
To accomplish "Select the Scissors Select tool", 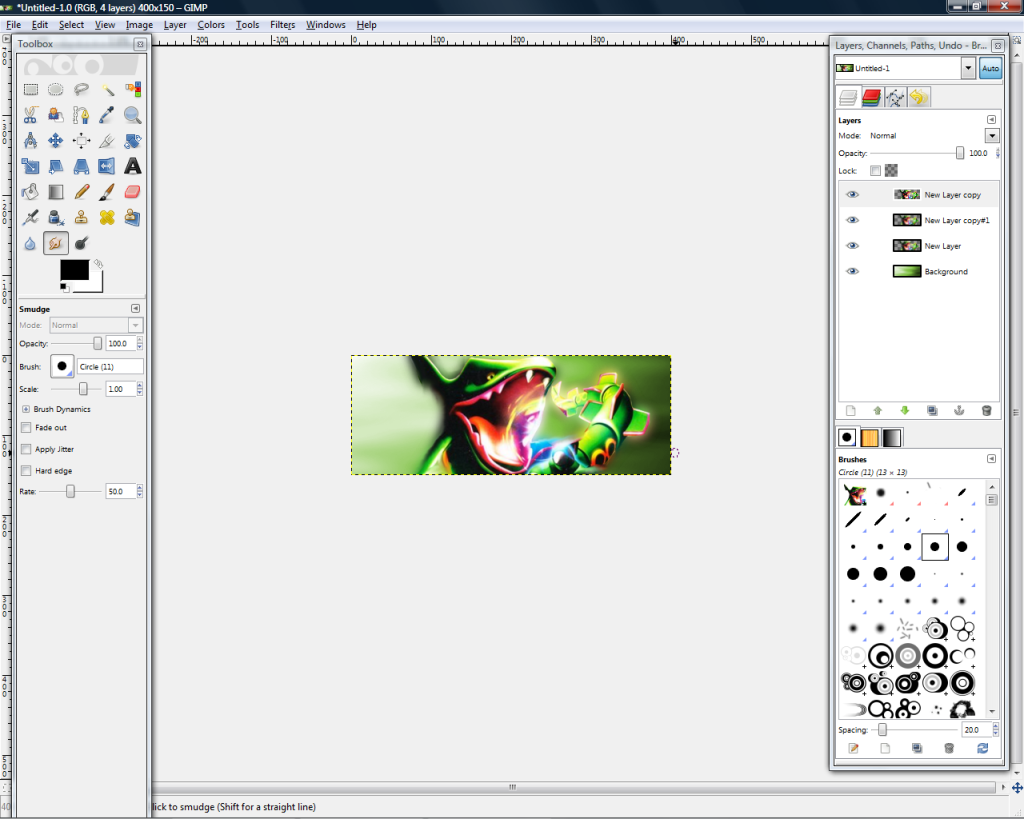I will (31, 115).
